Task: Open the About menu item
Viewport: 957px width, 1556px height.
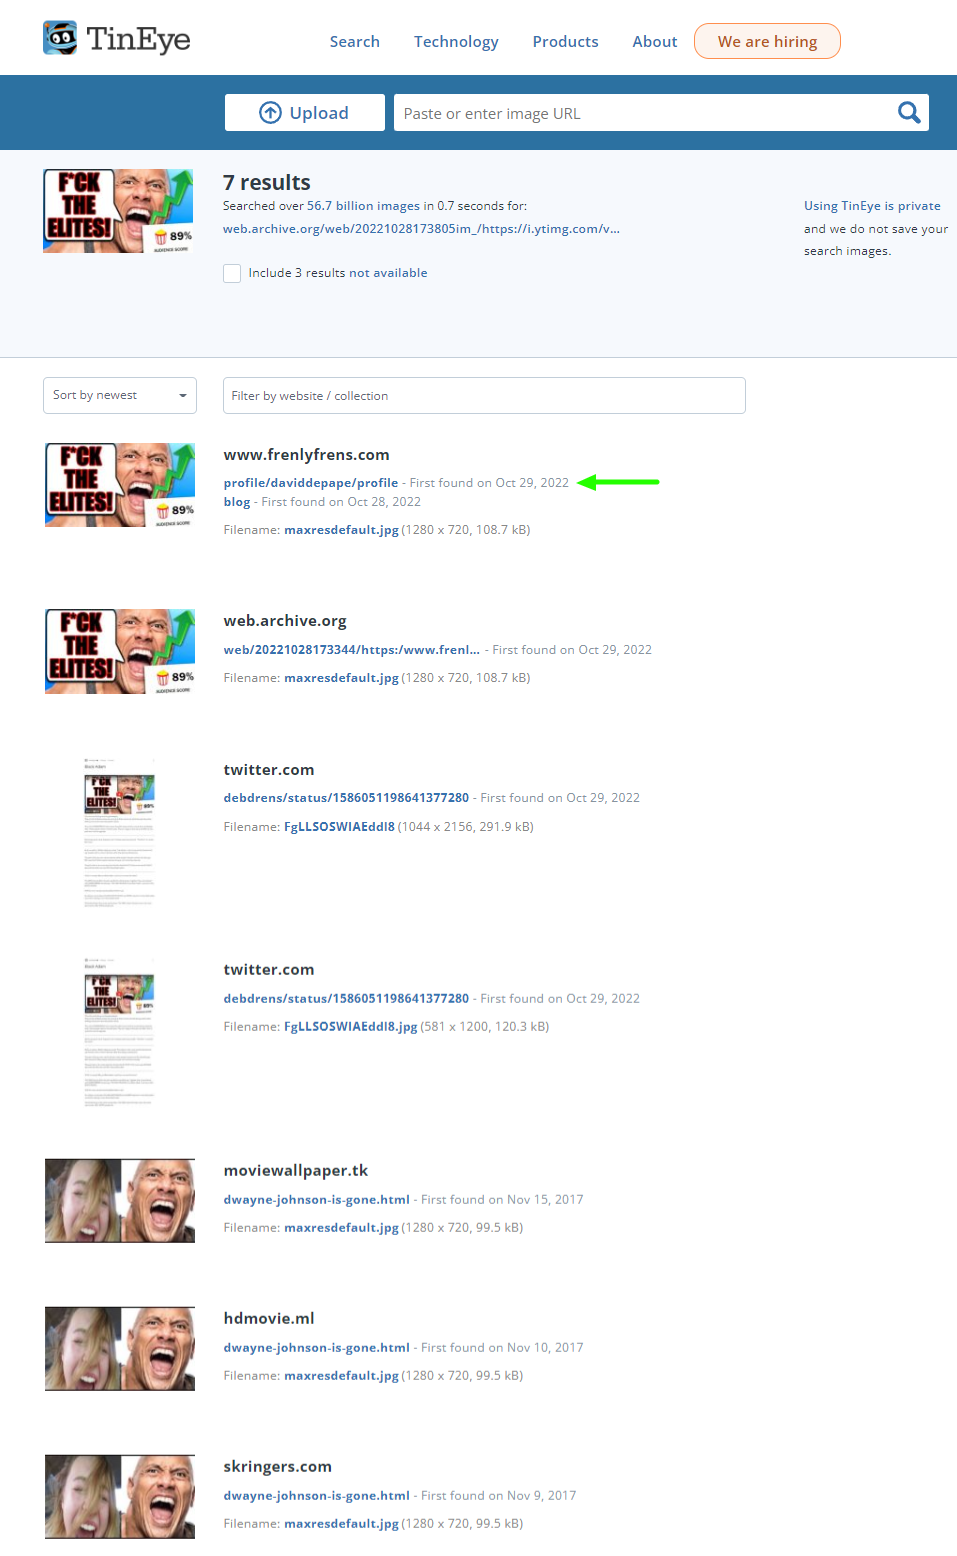Action: click(x=655, y=42)
